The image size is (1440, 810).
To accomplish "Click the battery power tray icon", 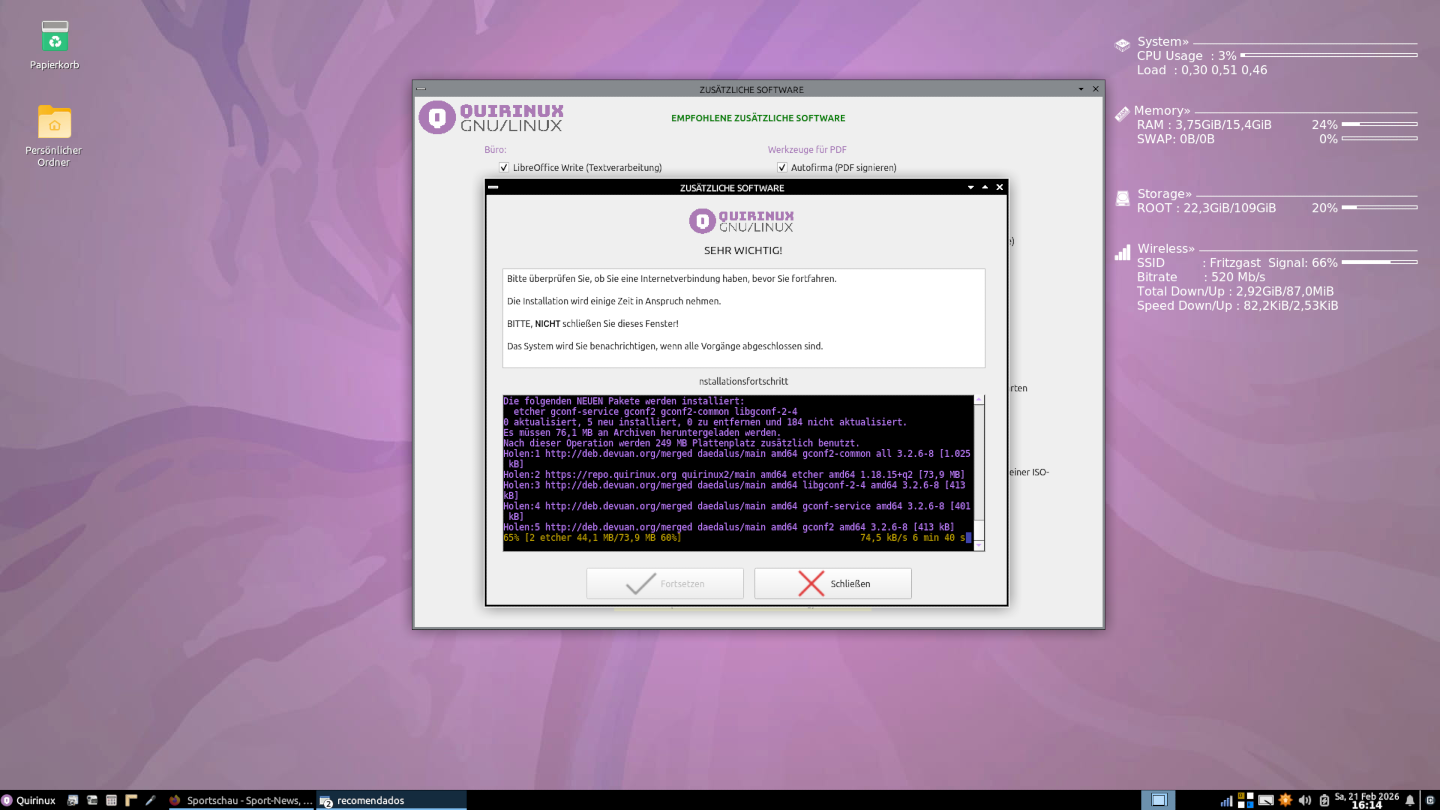I will pyautogui.click(x=1323, y=800).
